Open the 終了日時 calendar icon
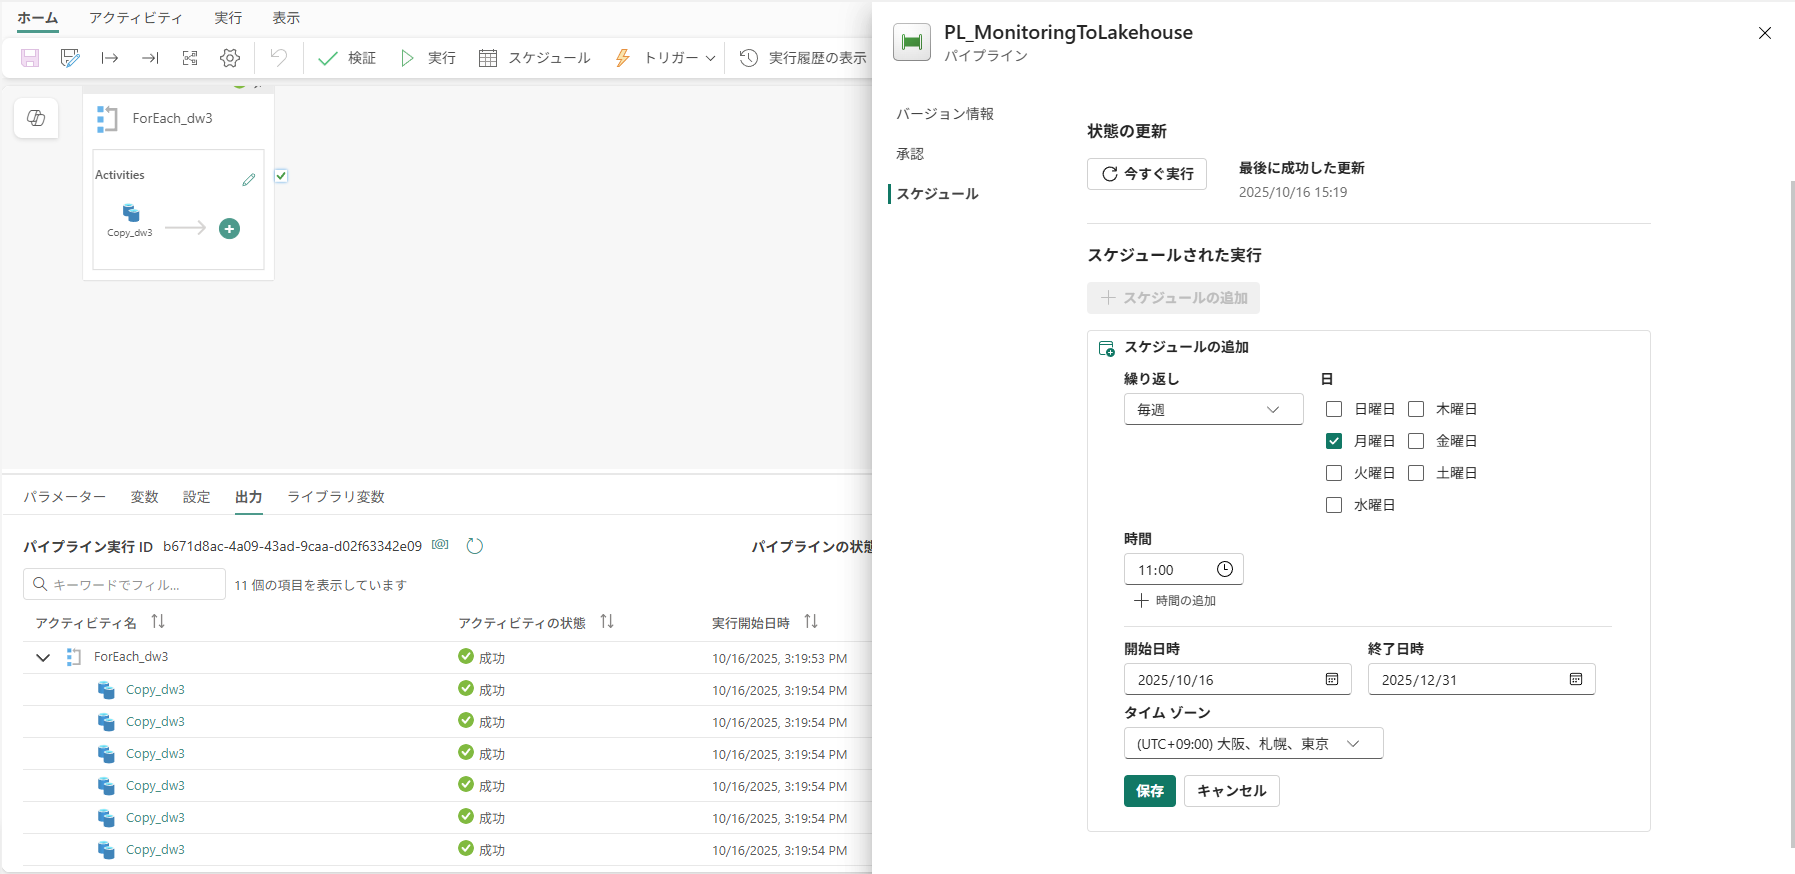The width and height of the screenshot is (1795, 874). point(1576,679)
